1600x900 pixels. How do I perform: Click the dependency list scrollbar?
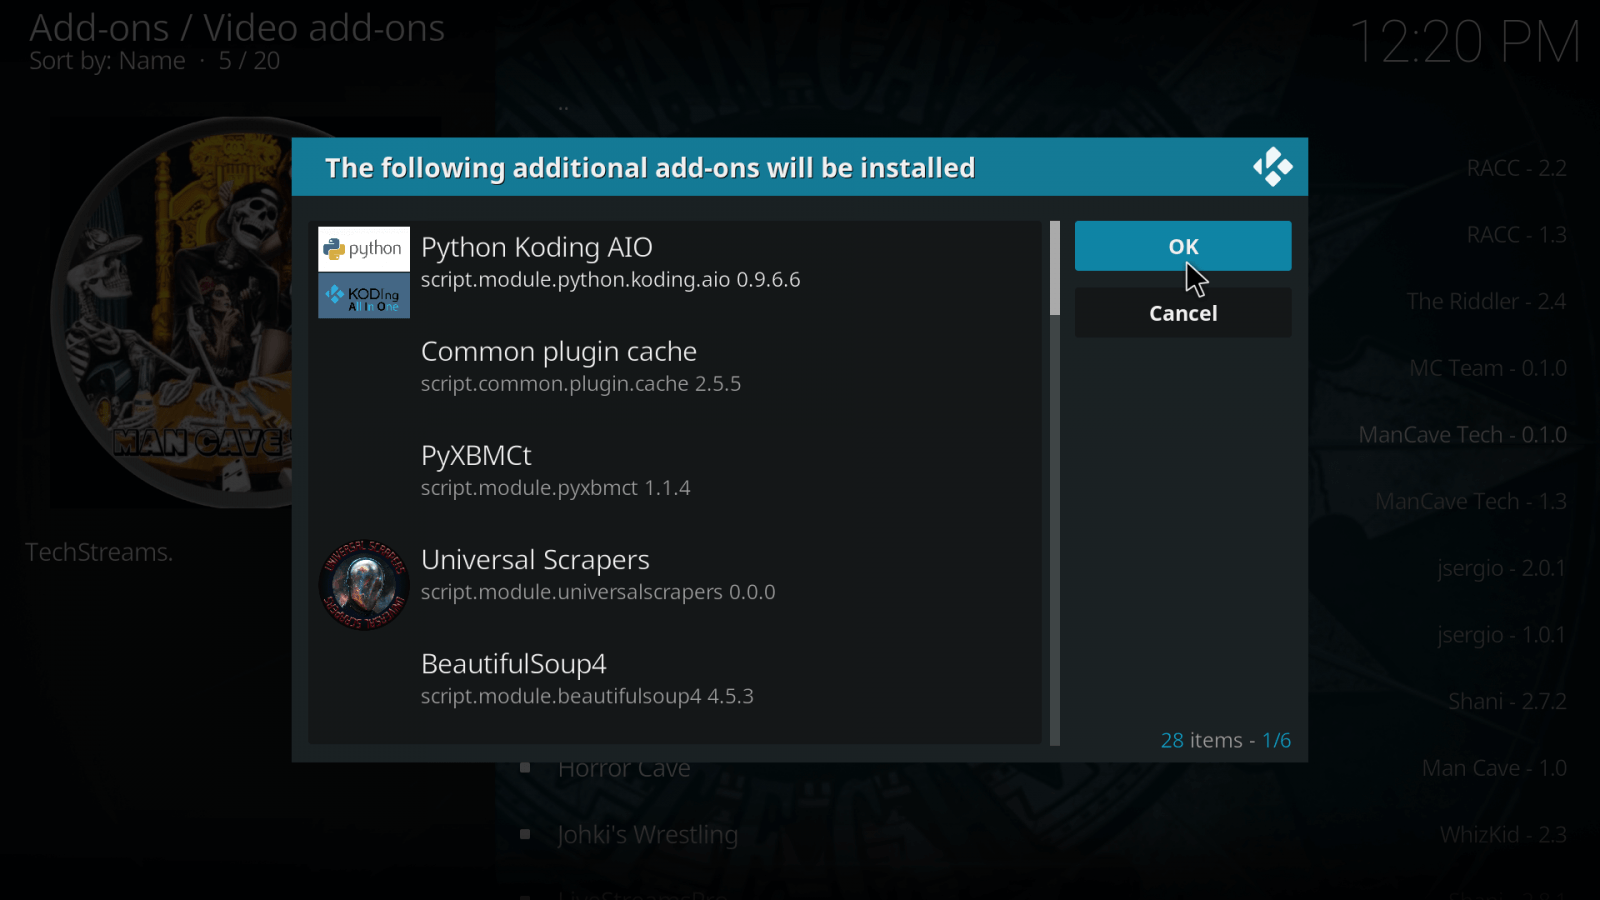1055,483
